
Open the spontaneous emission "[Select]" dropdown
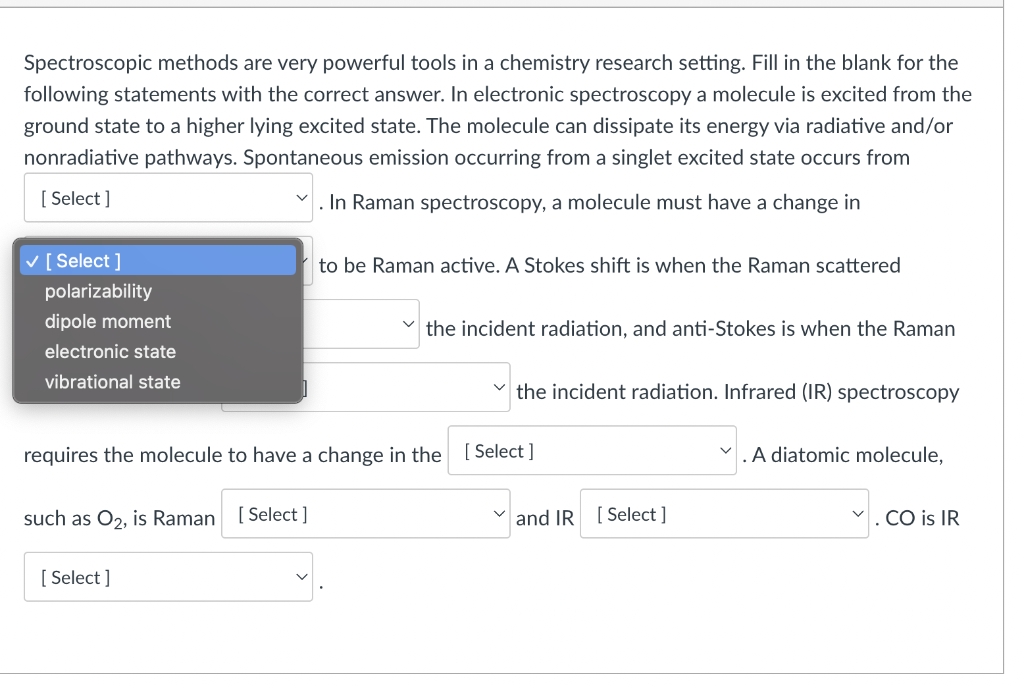click(x=168, y=197)
